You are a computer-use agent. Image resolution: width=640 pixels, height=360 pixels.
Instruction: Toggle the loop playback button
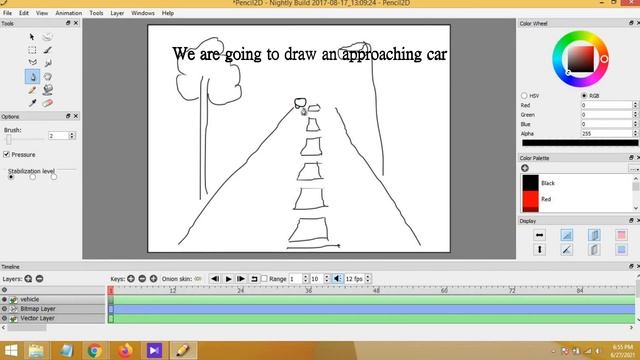[254, 279]
